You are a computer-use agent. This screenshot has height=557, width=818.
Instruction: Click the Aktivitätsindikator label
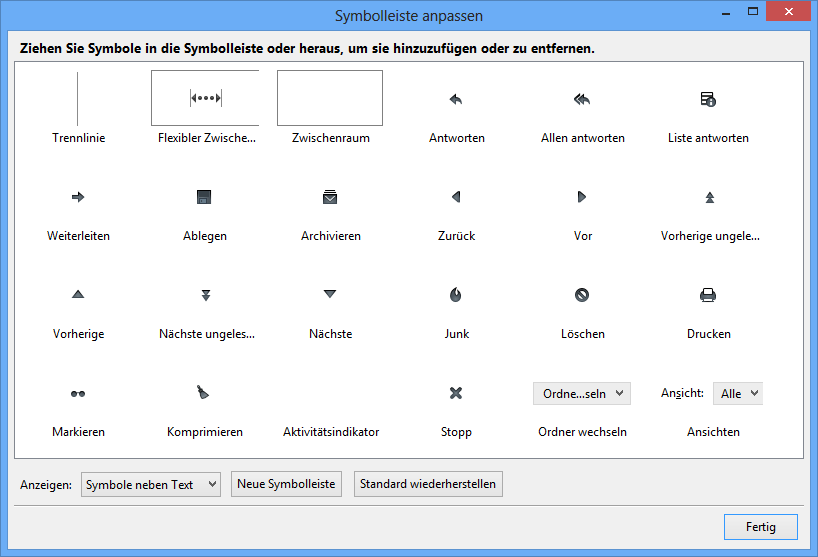pos(331,432)
